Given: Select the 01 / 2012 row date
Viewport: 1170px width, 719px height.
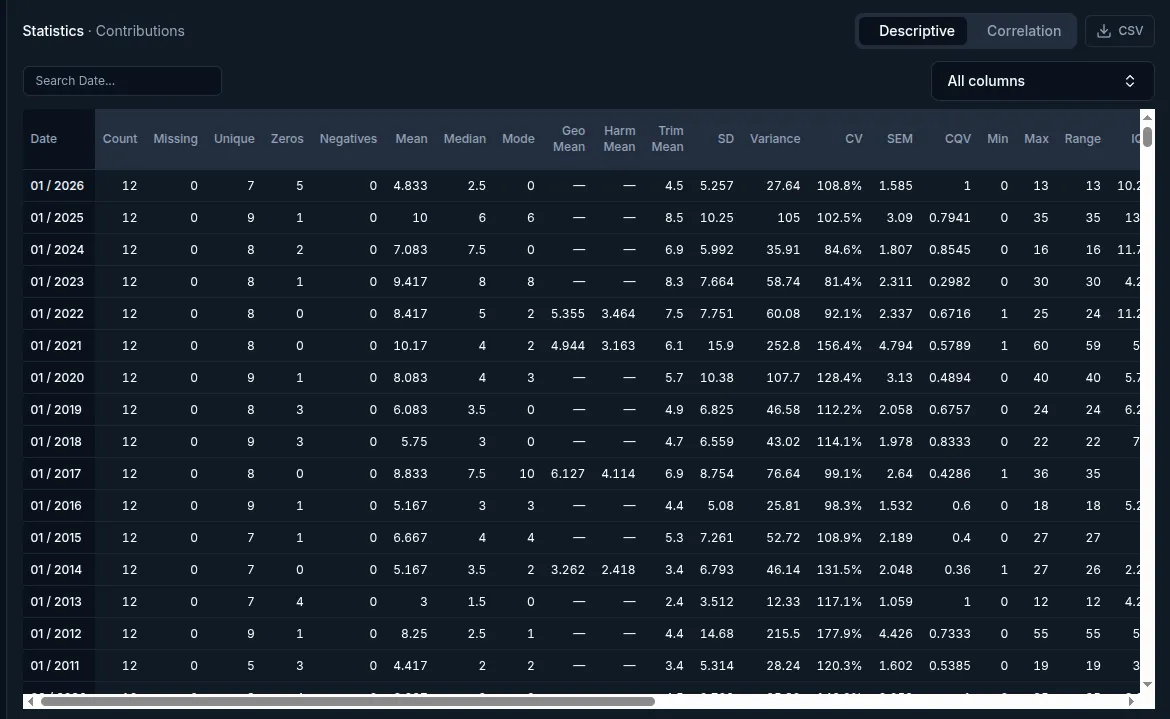Looking at the screenshot, I should [x=56, y=634].
